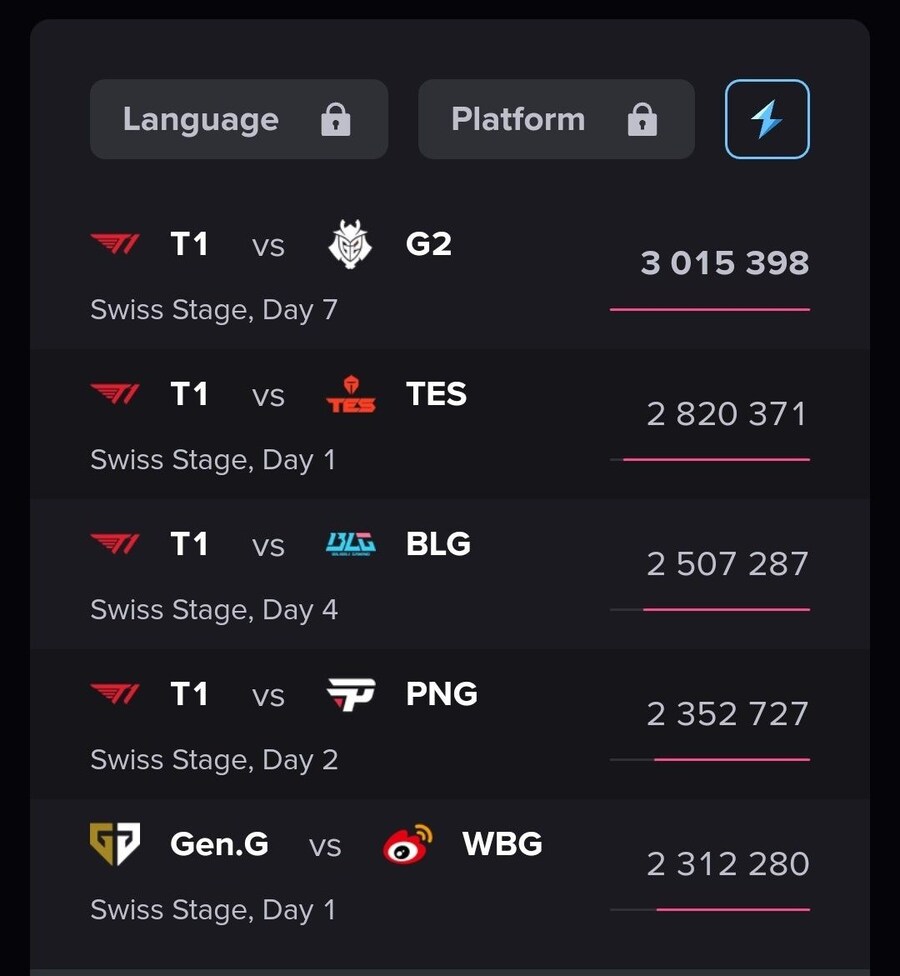Click viewer bar under 2 507 287

pyautogui.click(x=710, y=609)
